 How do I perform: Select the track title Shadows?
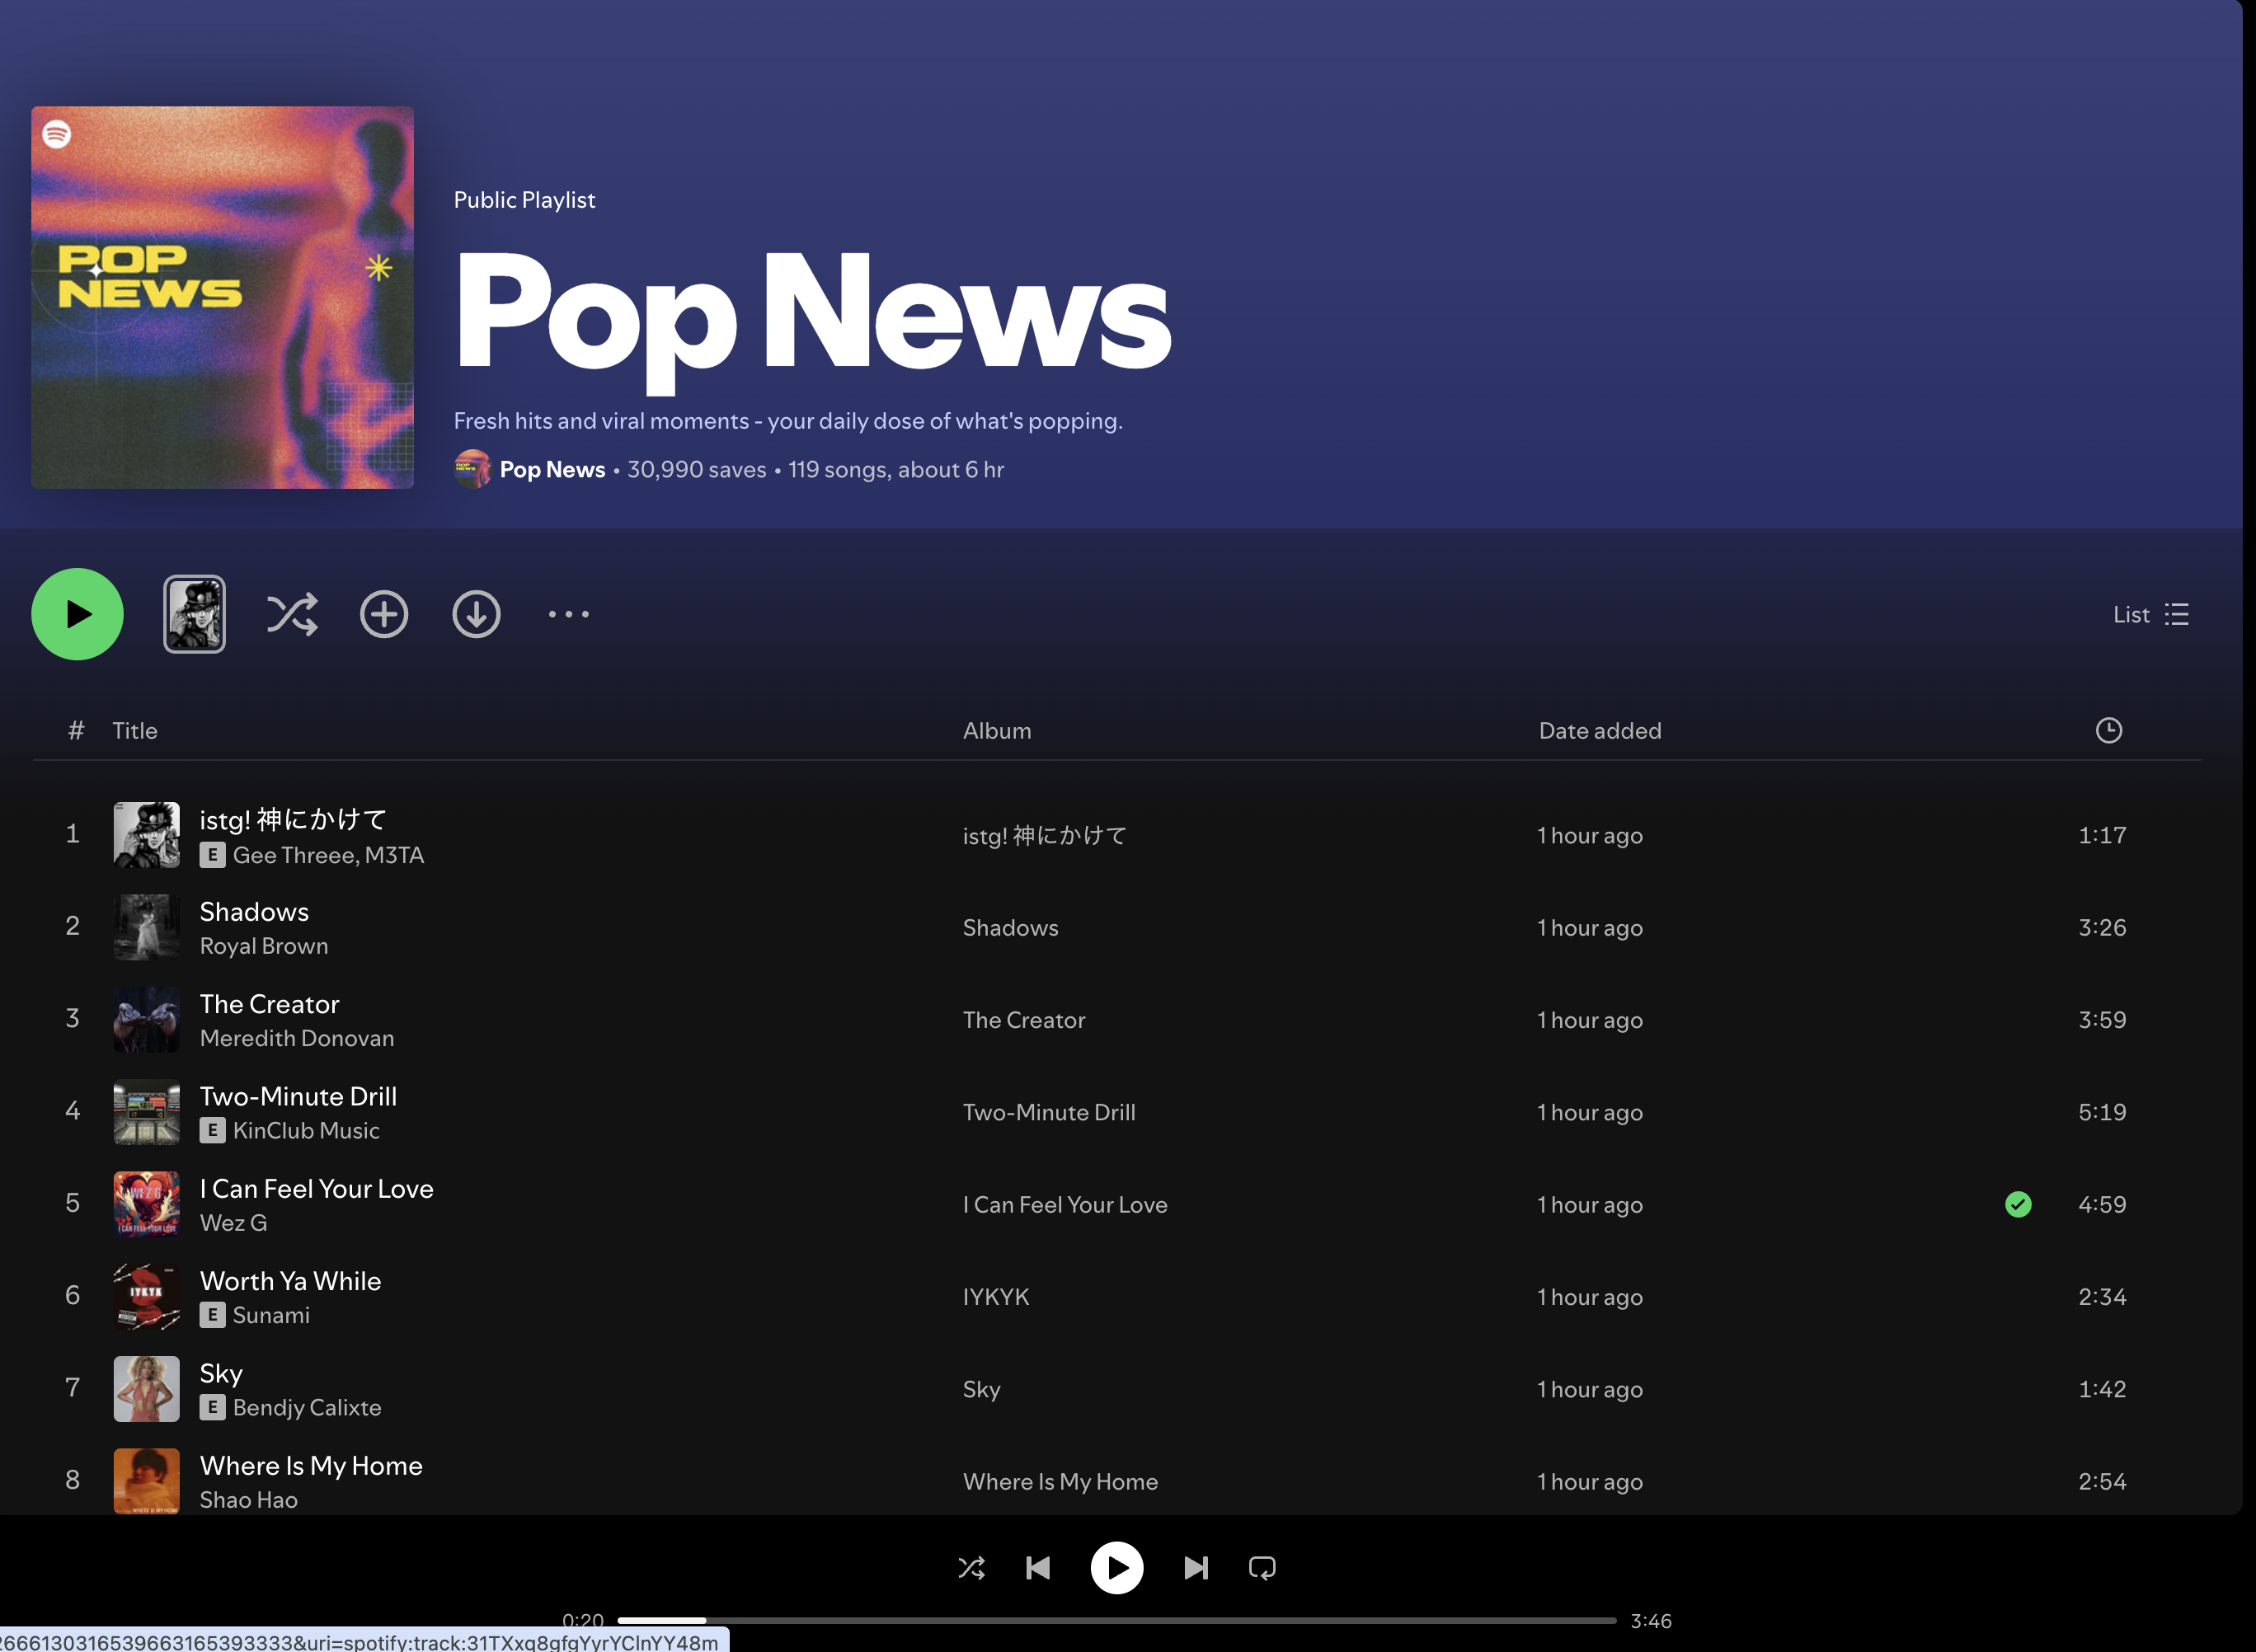[254, 912]
